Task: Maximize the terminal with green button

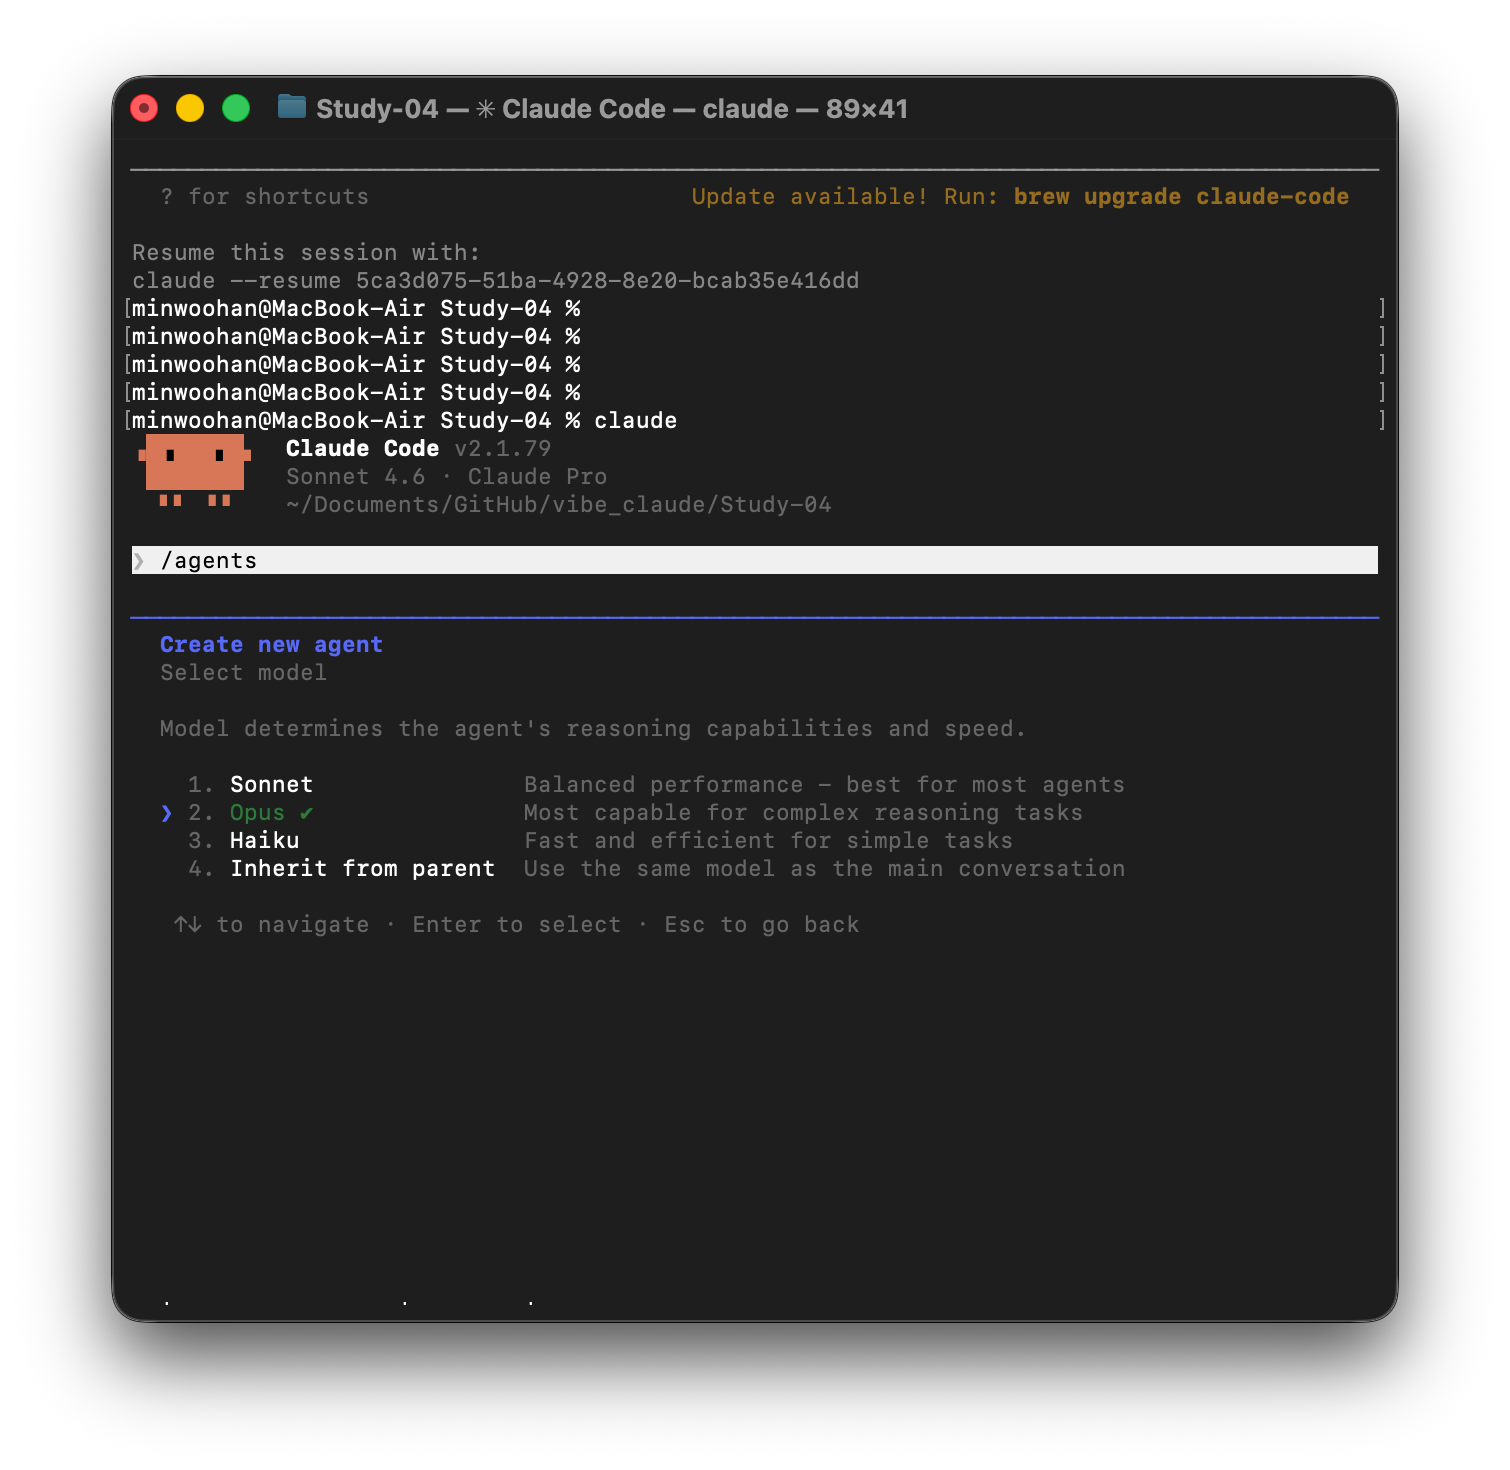Action: point(236,108)
